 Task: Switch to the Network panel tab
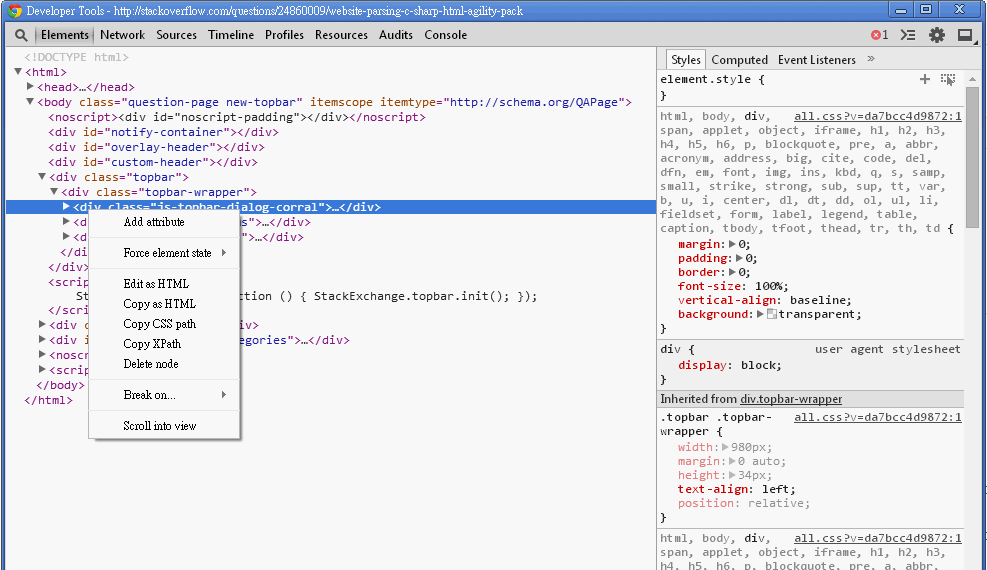[122, 35]
